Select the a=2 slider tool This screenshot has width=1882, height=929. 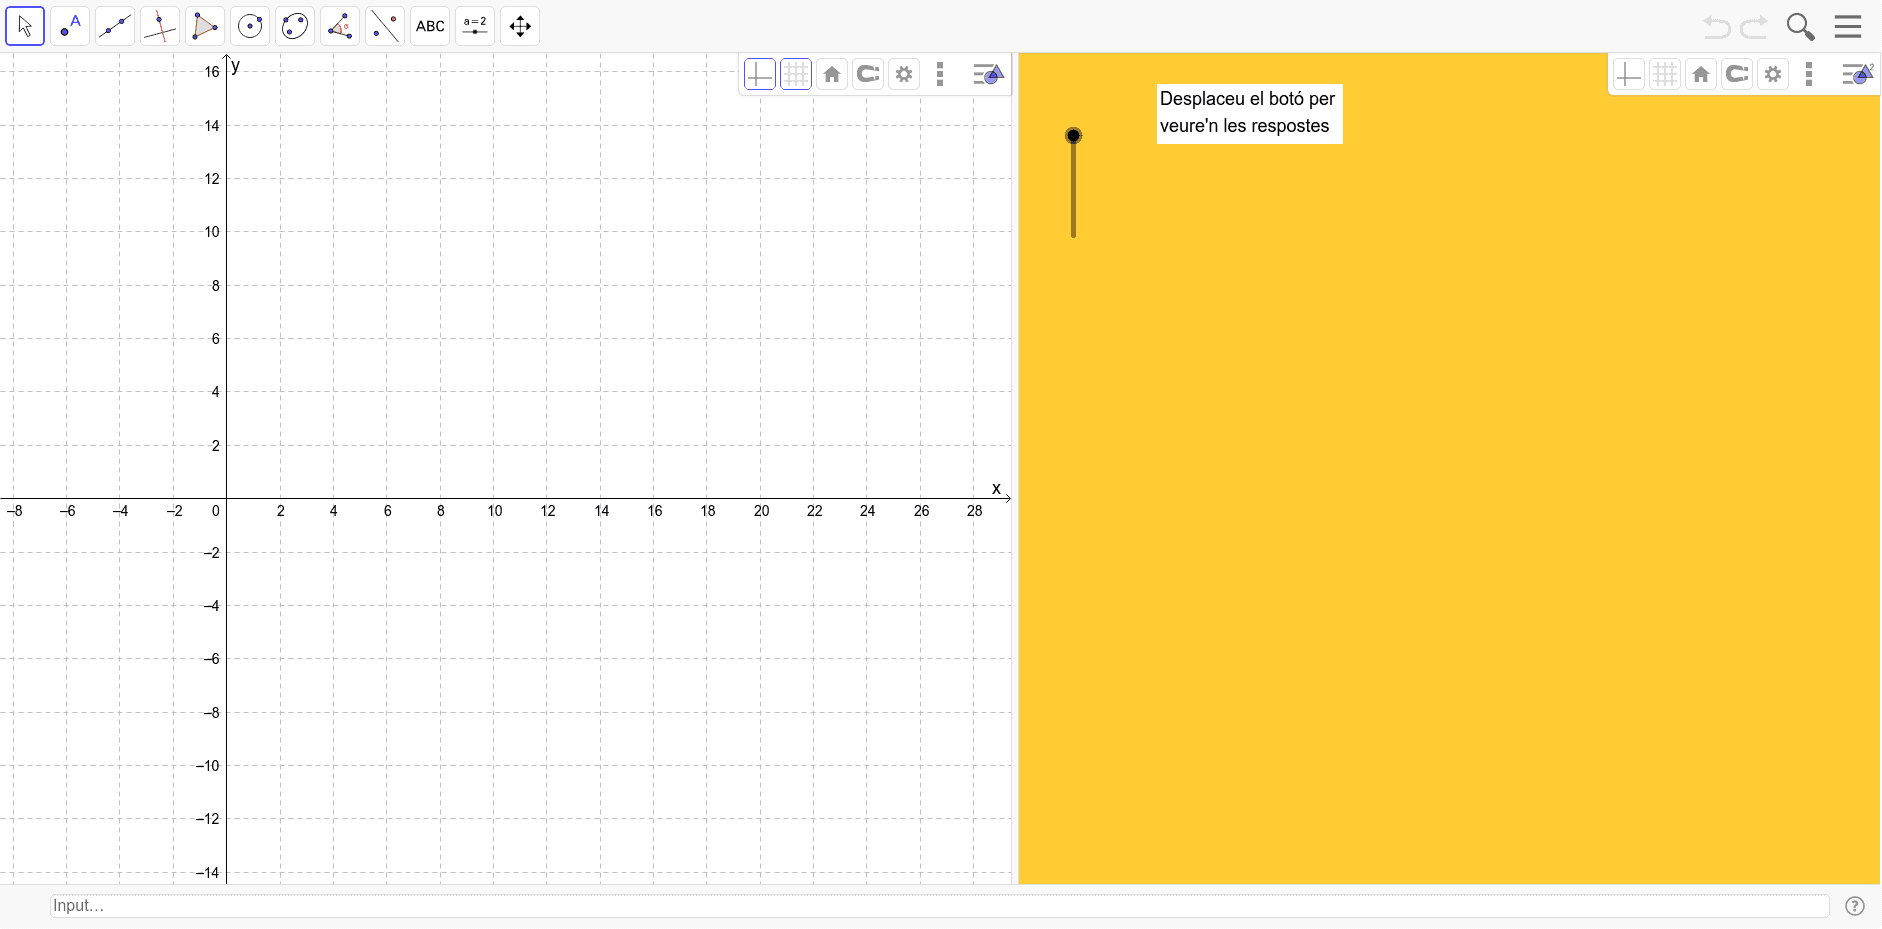[475, 26]
